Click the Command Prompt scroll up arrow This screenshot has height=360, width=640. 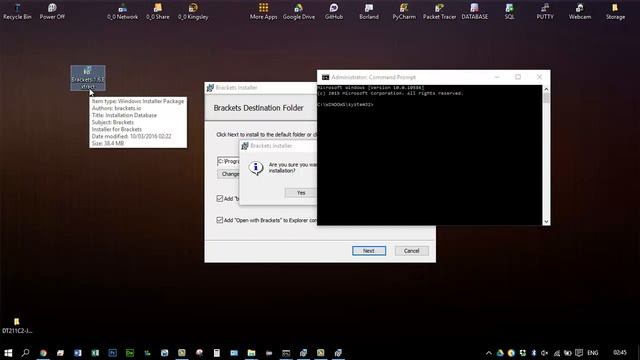pos(546,89)
